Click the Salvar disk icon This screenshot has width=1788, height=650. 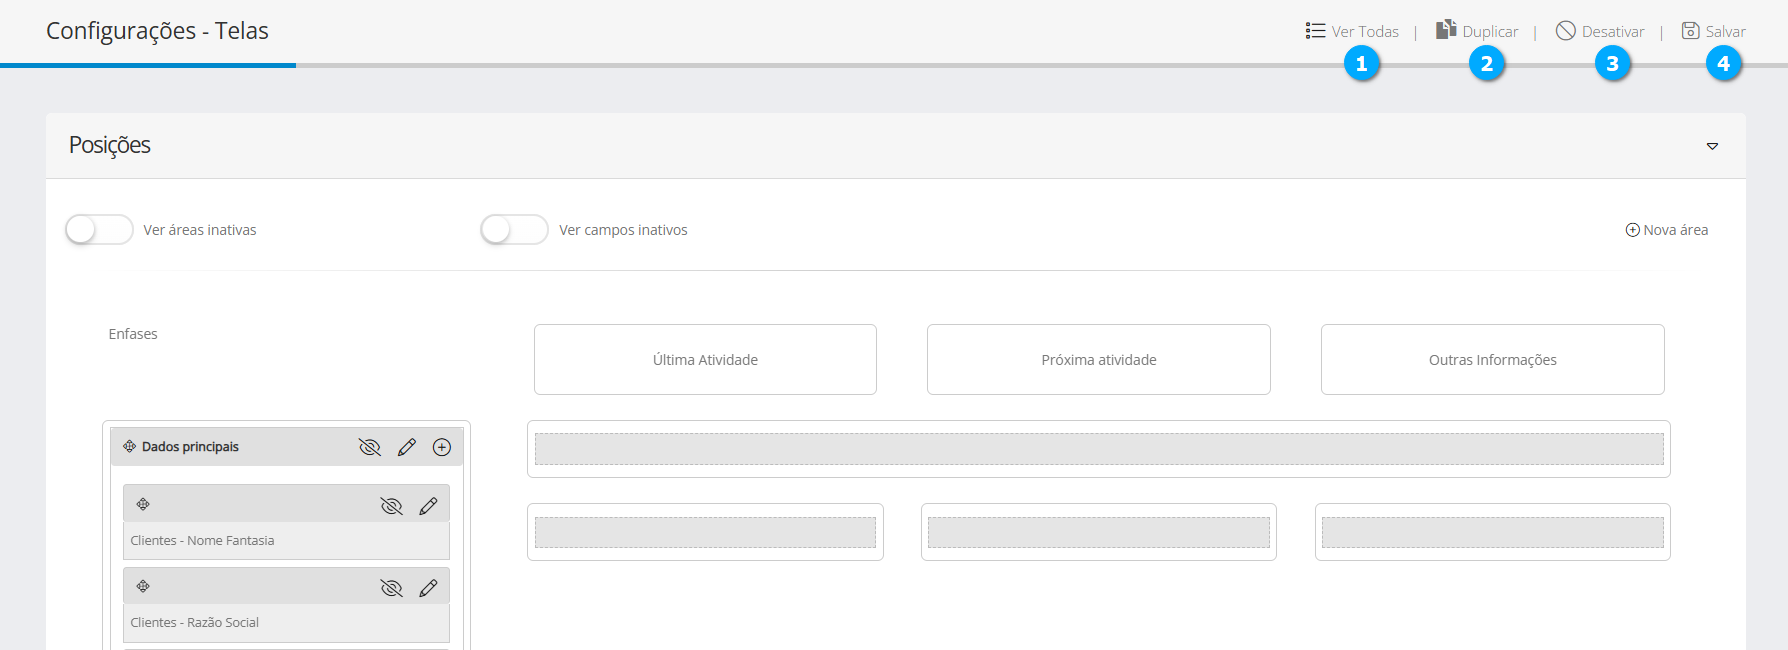tap(1690, 31)
